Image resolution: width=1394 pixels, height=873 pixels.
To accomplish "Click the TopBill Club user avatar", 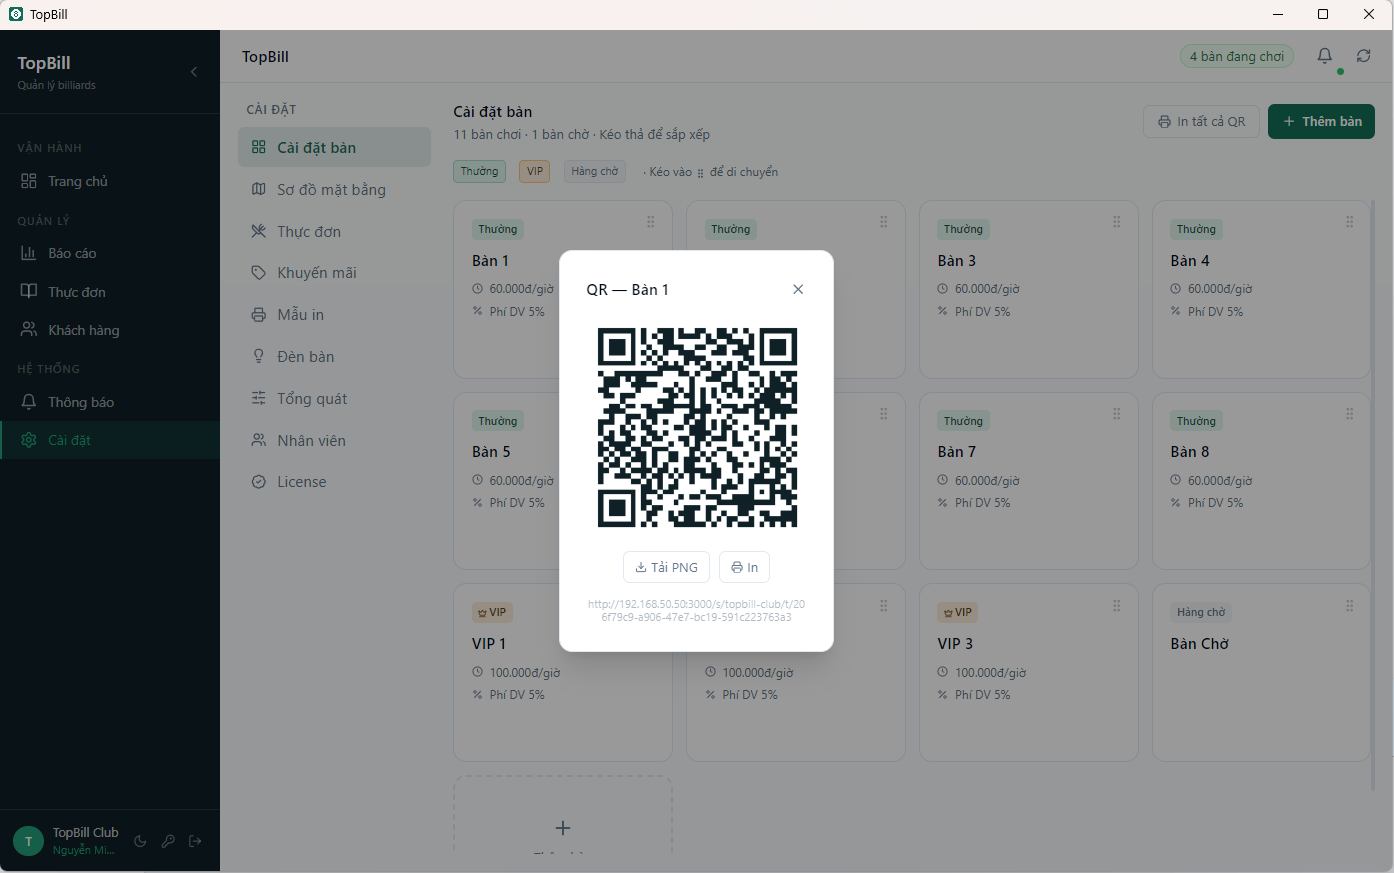I will pos(28,841).
